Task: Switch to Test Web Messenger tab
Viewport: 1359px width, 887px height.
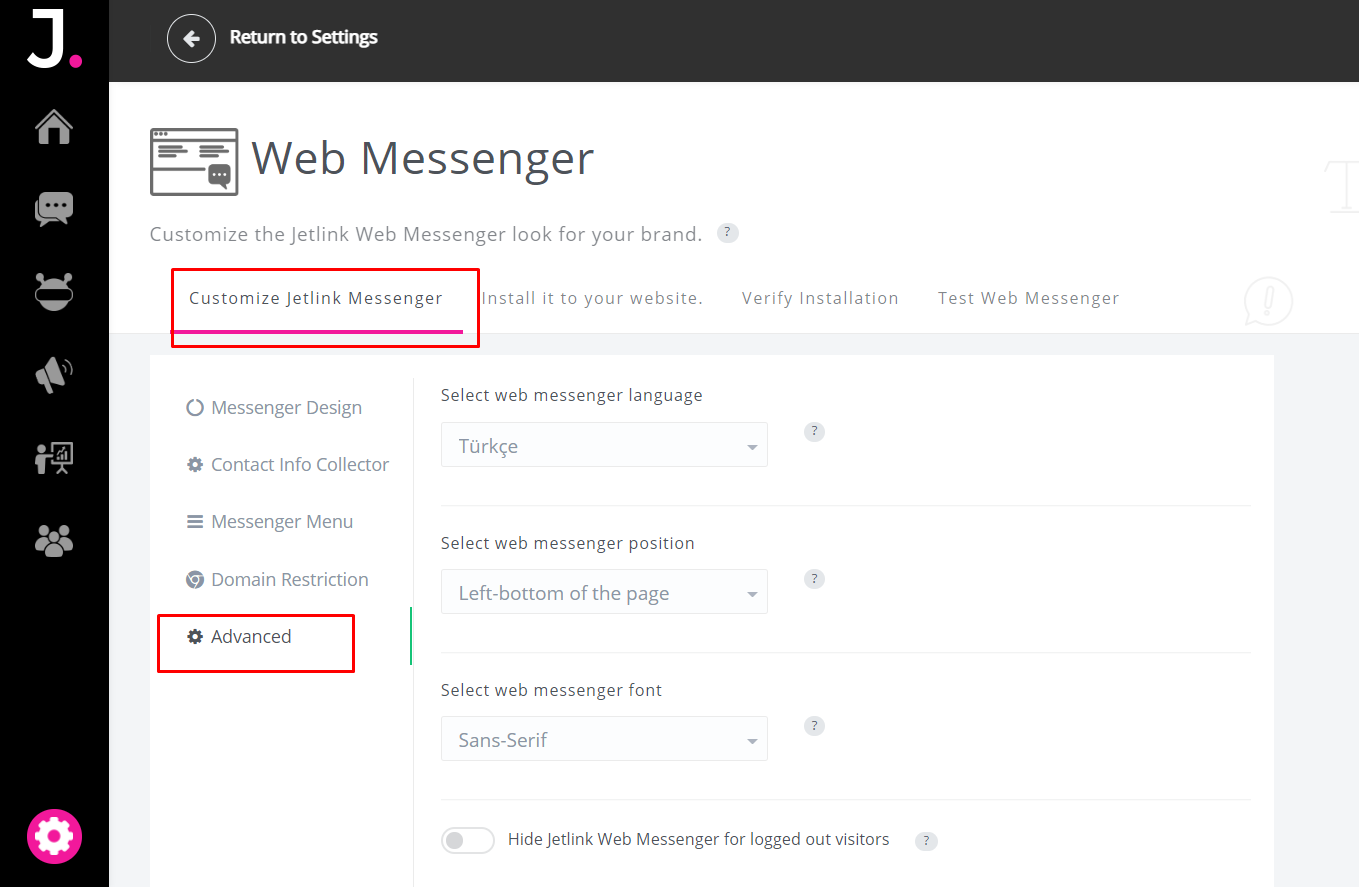Action: pos(1028,298)
